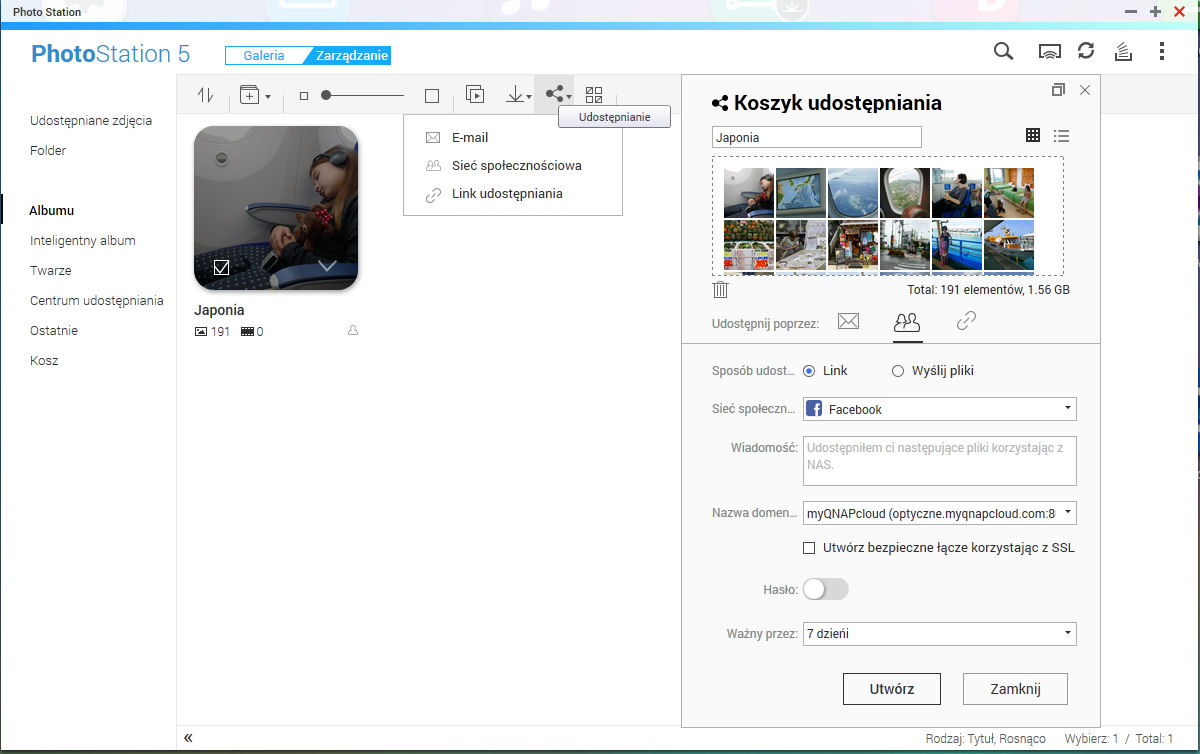Open Udostępniane zdjęcia in sidebar

(x=91, y=121)
